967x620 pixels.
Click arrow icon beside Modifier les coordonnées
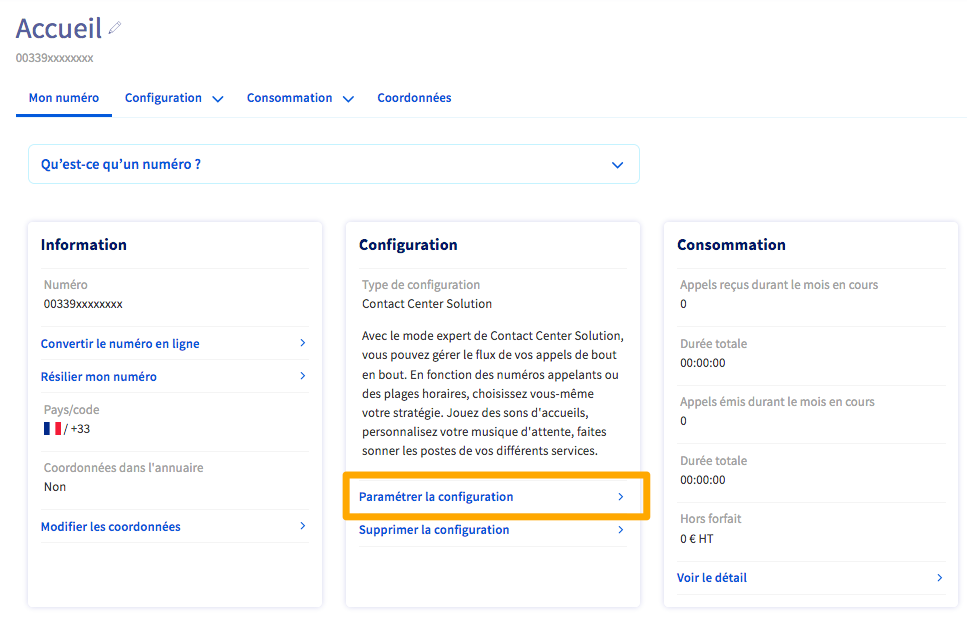303,526
